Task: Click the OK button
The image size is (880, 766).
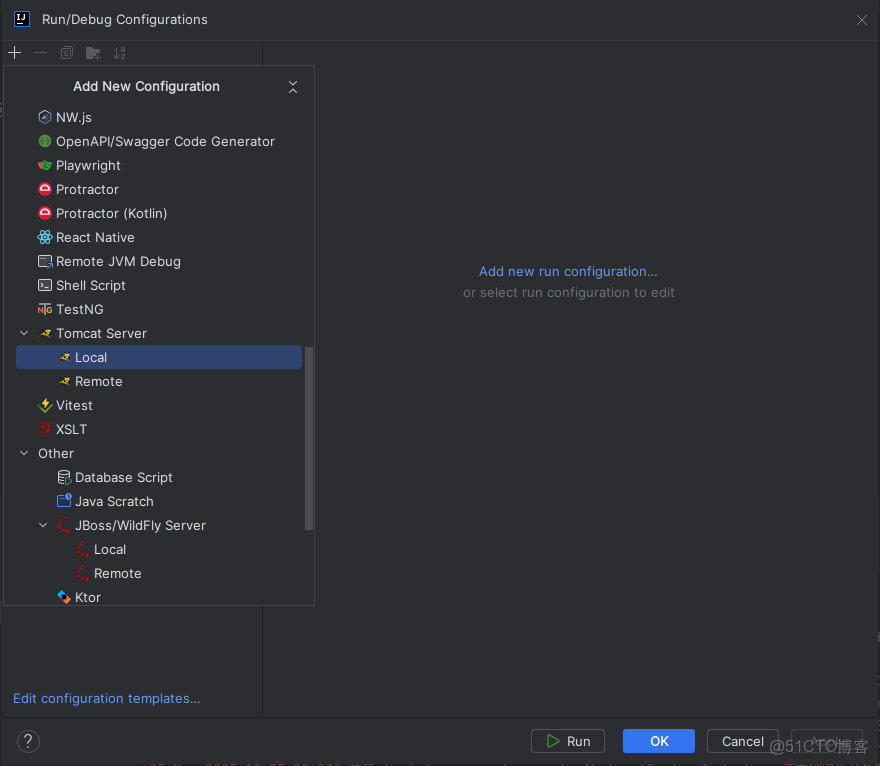Action: click(x=659, y=741)
